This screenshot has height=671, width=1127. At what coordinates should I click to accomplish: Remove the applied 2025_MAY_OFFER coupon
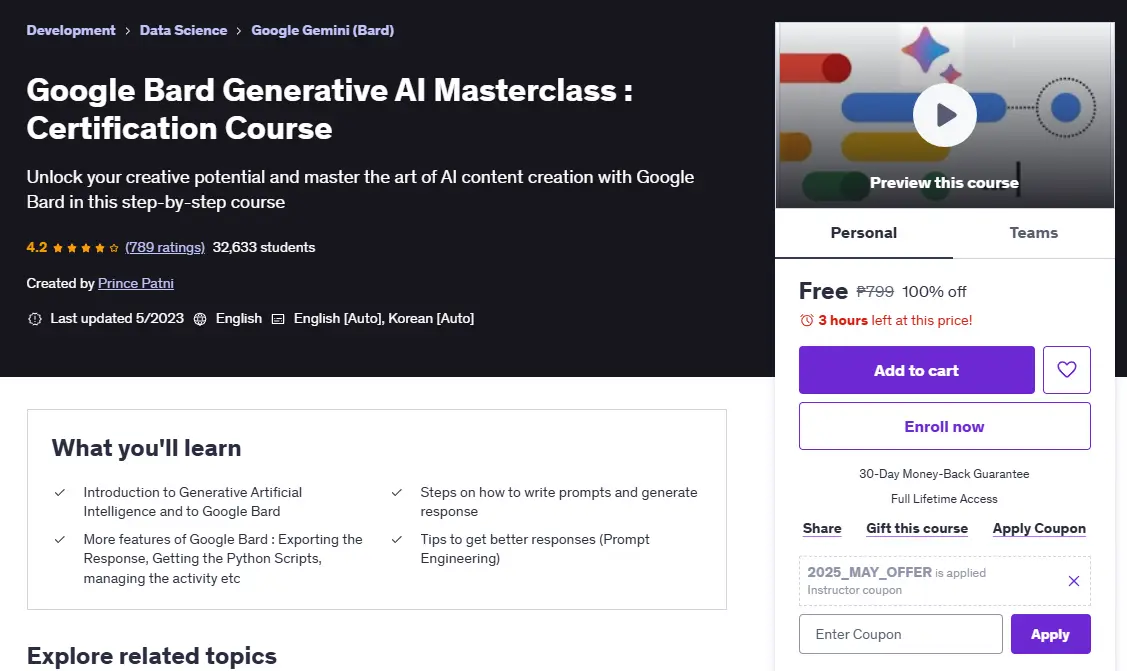tap(1074, 580)
